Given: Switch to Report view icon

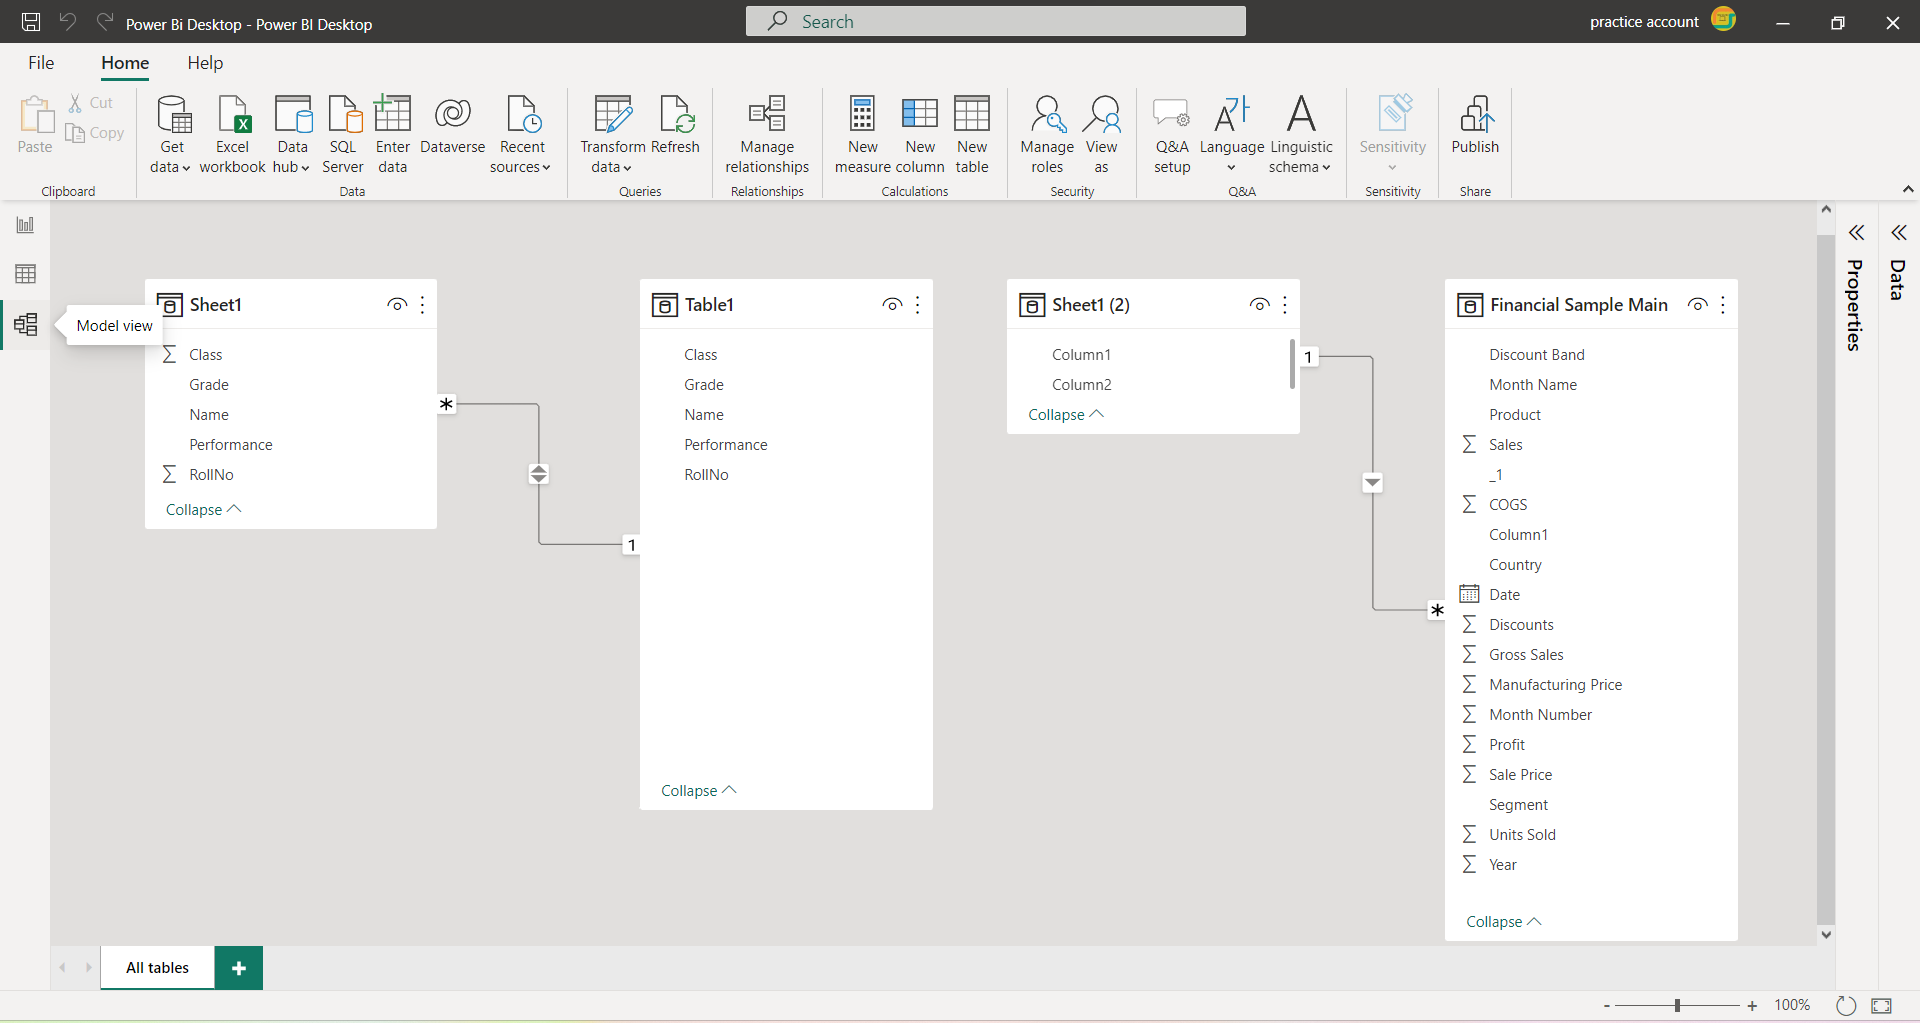Looking at the screenshot, I should [x=26, y=224].
